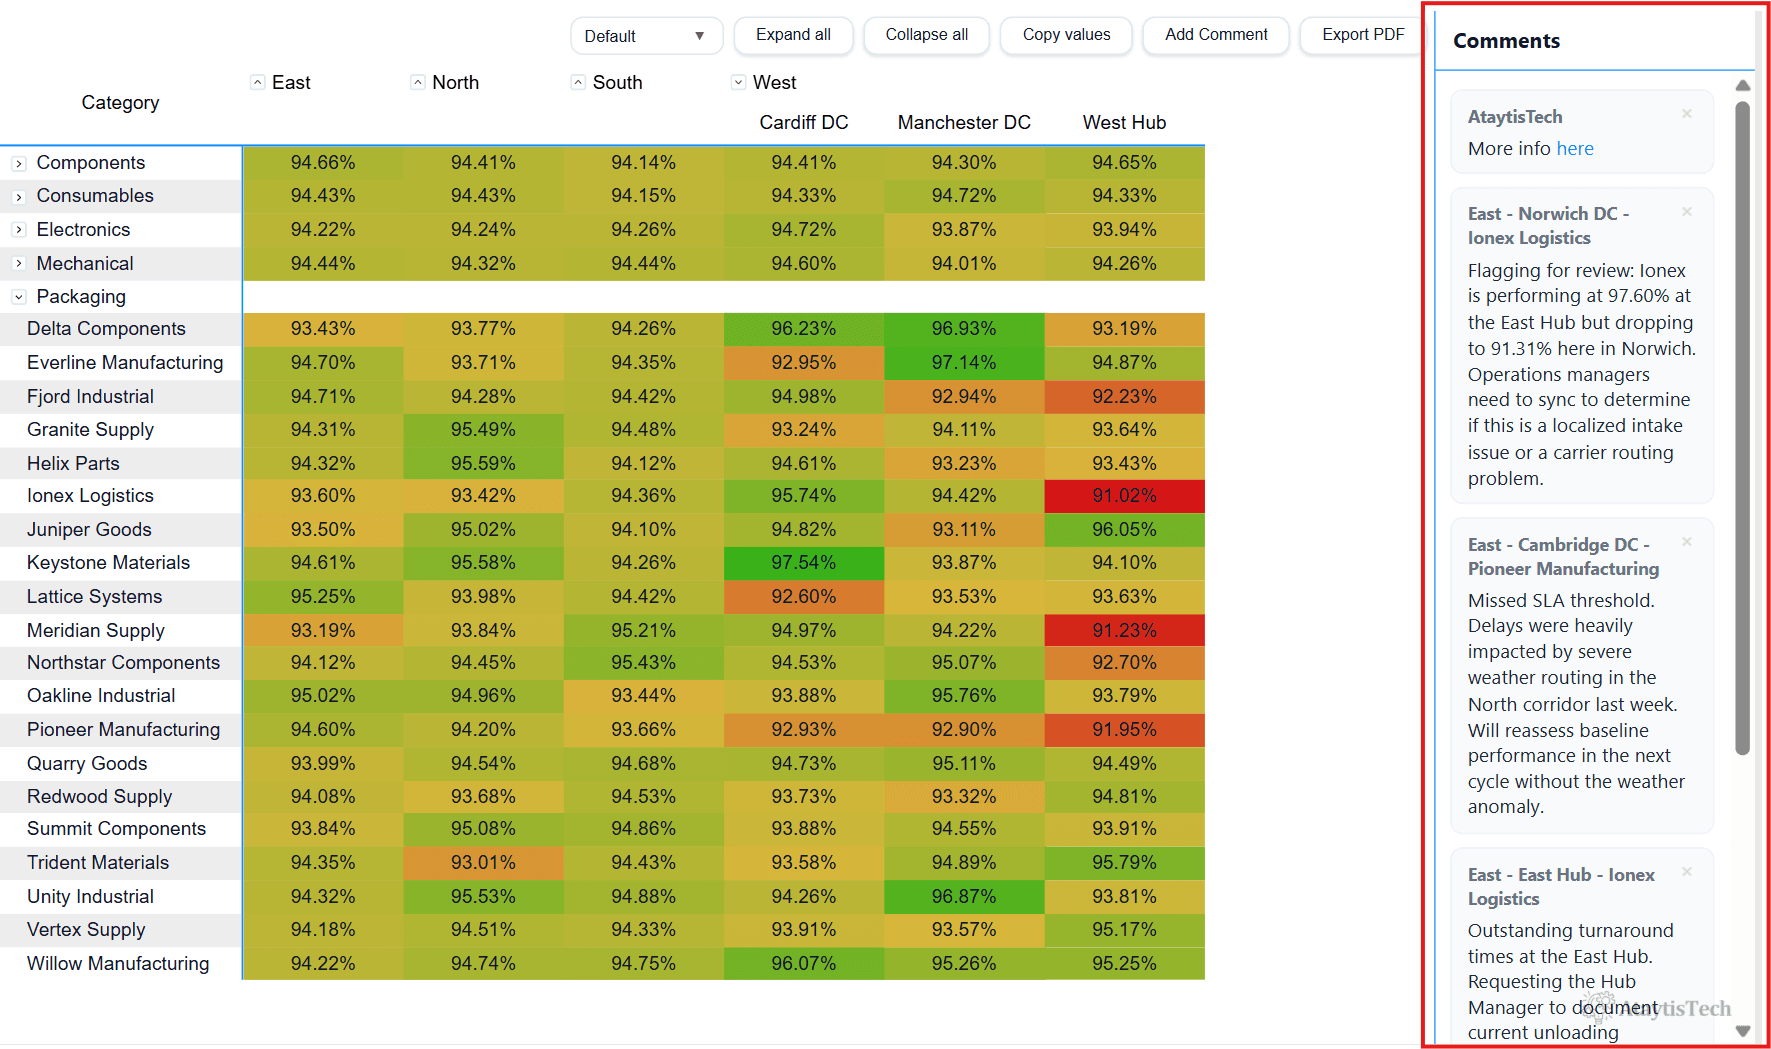
Task: Click the comments scrollbar up arrow
Action: tap(1743, 86)
